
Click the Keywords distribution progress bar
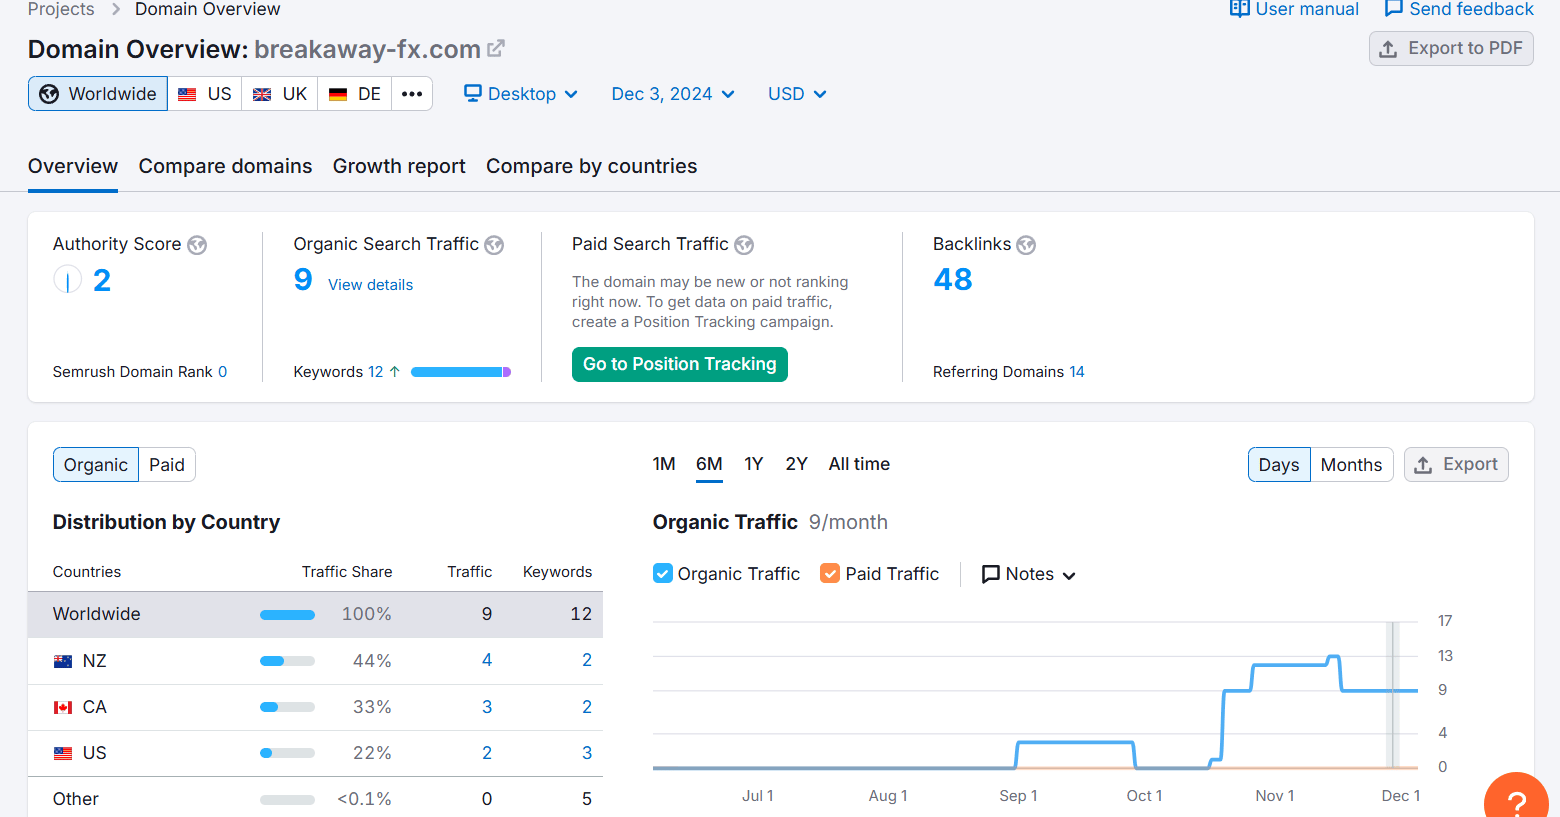(461, 372)
